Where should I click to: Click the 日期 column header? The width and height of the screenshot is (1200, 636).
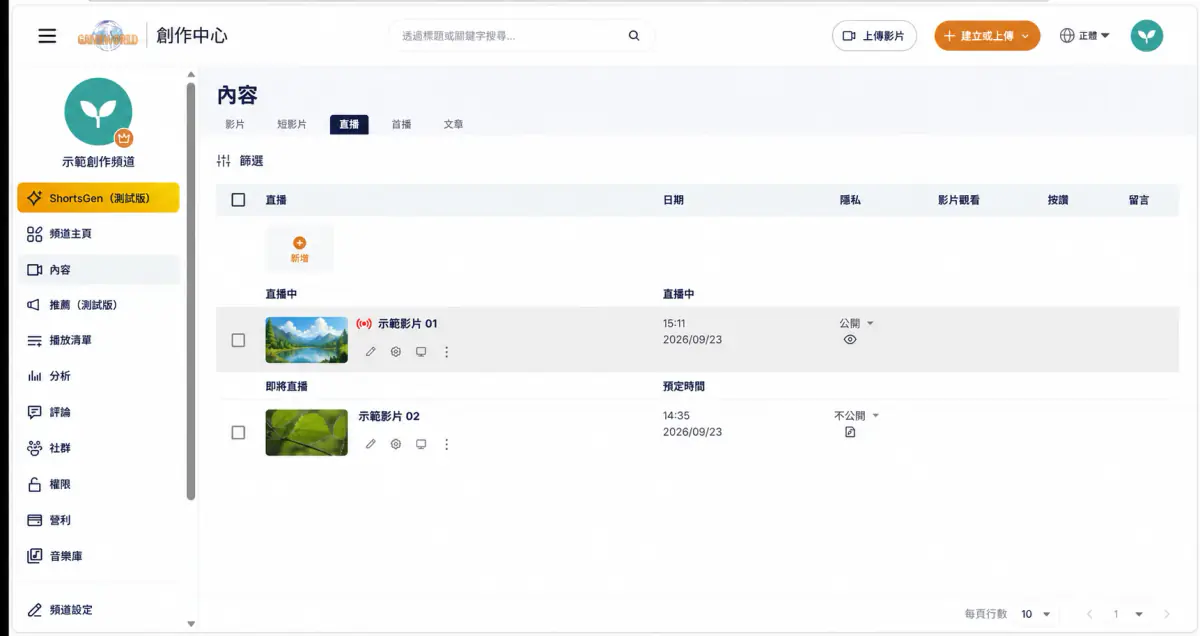(673, 200)
